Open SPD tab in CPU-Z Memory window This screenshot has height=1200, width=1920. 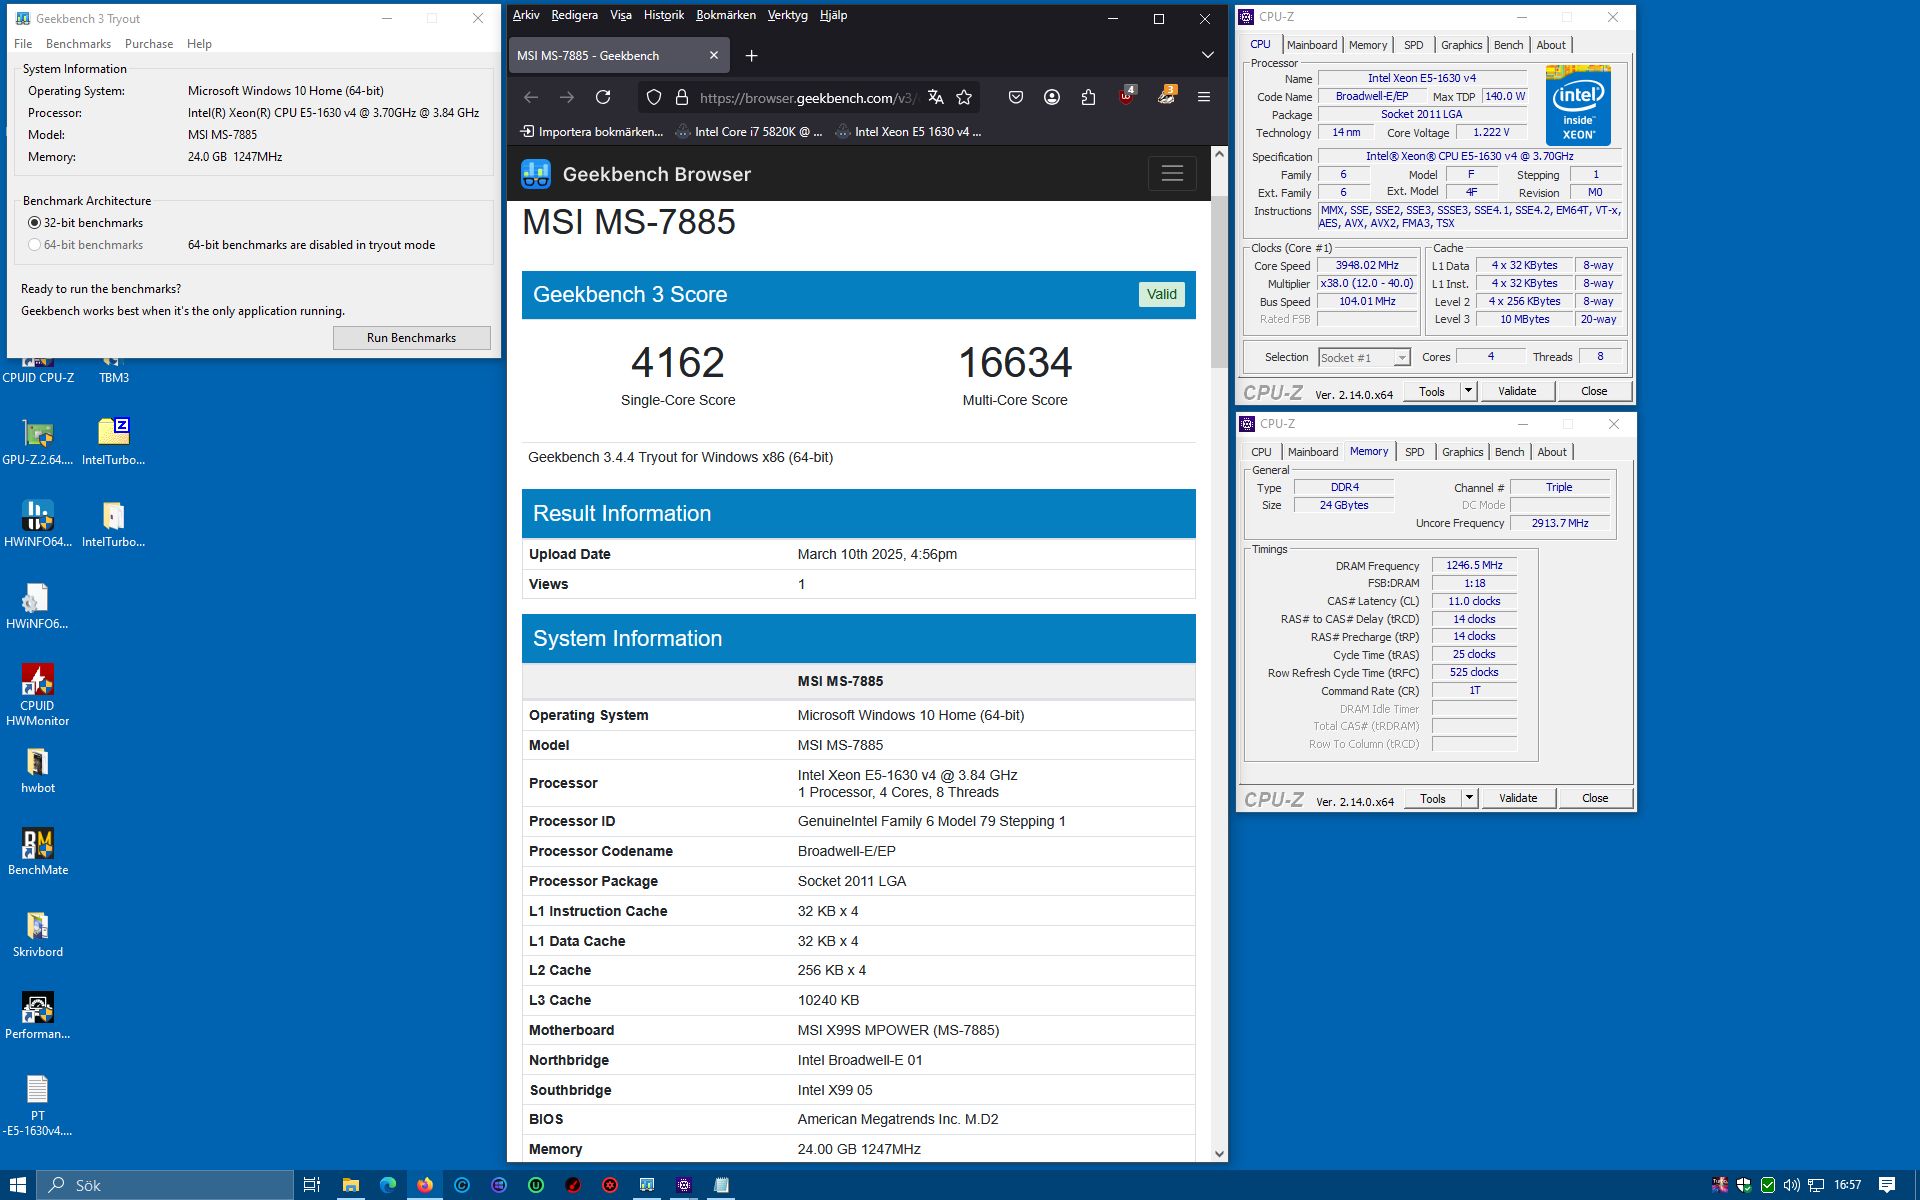coord(1414,452)
